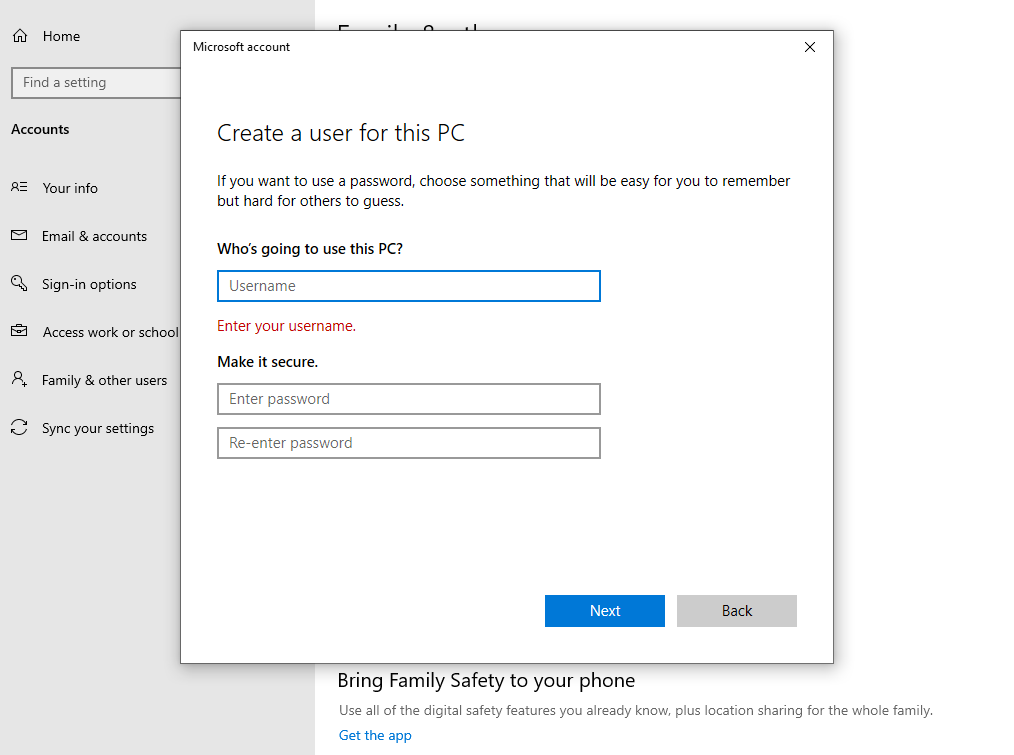
Task: Click the Your info person-card icon
Action: [19, 187]
